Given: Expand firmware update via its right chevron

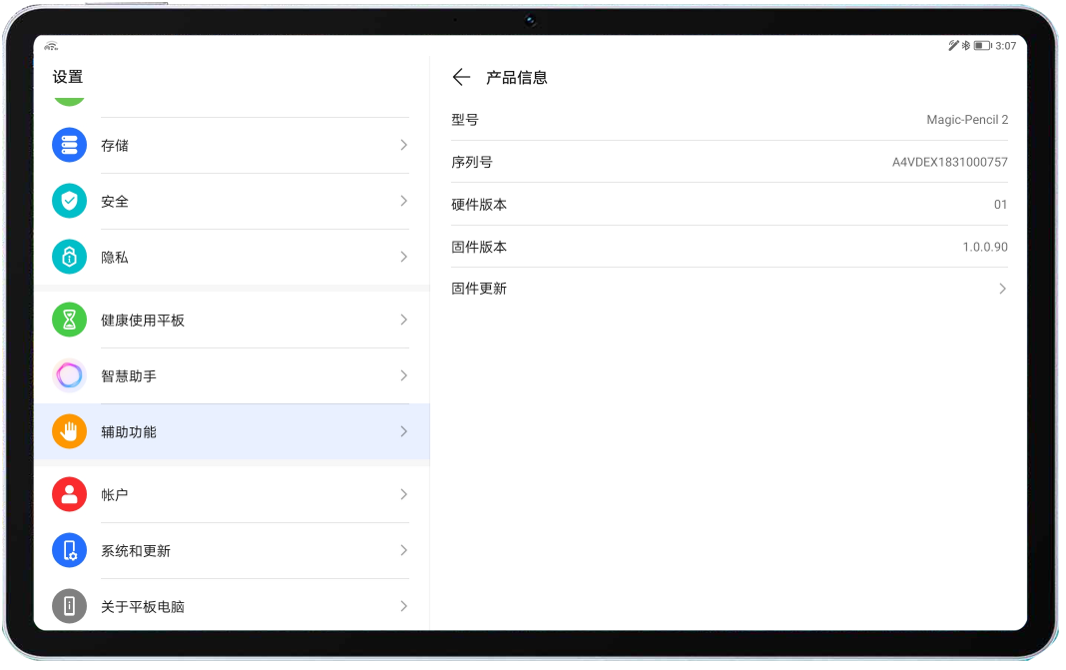Looking at the screenshot, I should pos(1002,289).
